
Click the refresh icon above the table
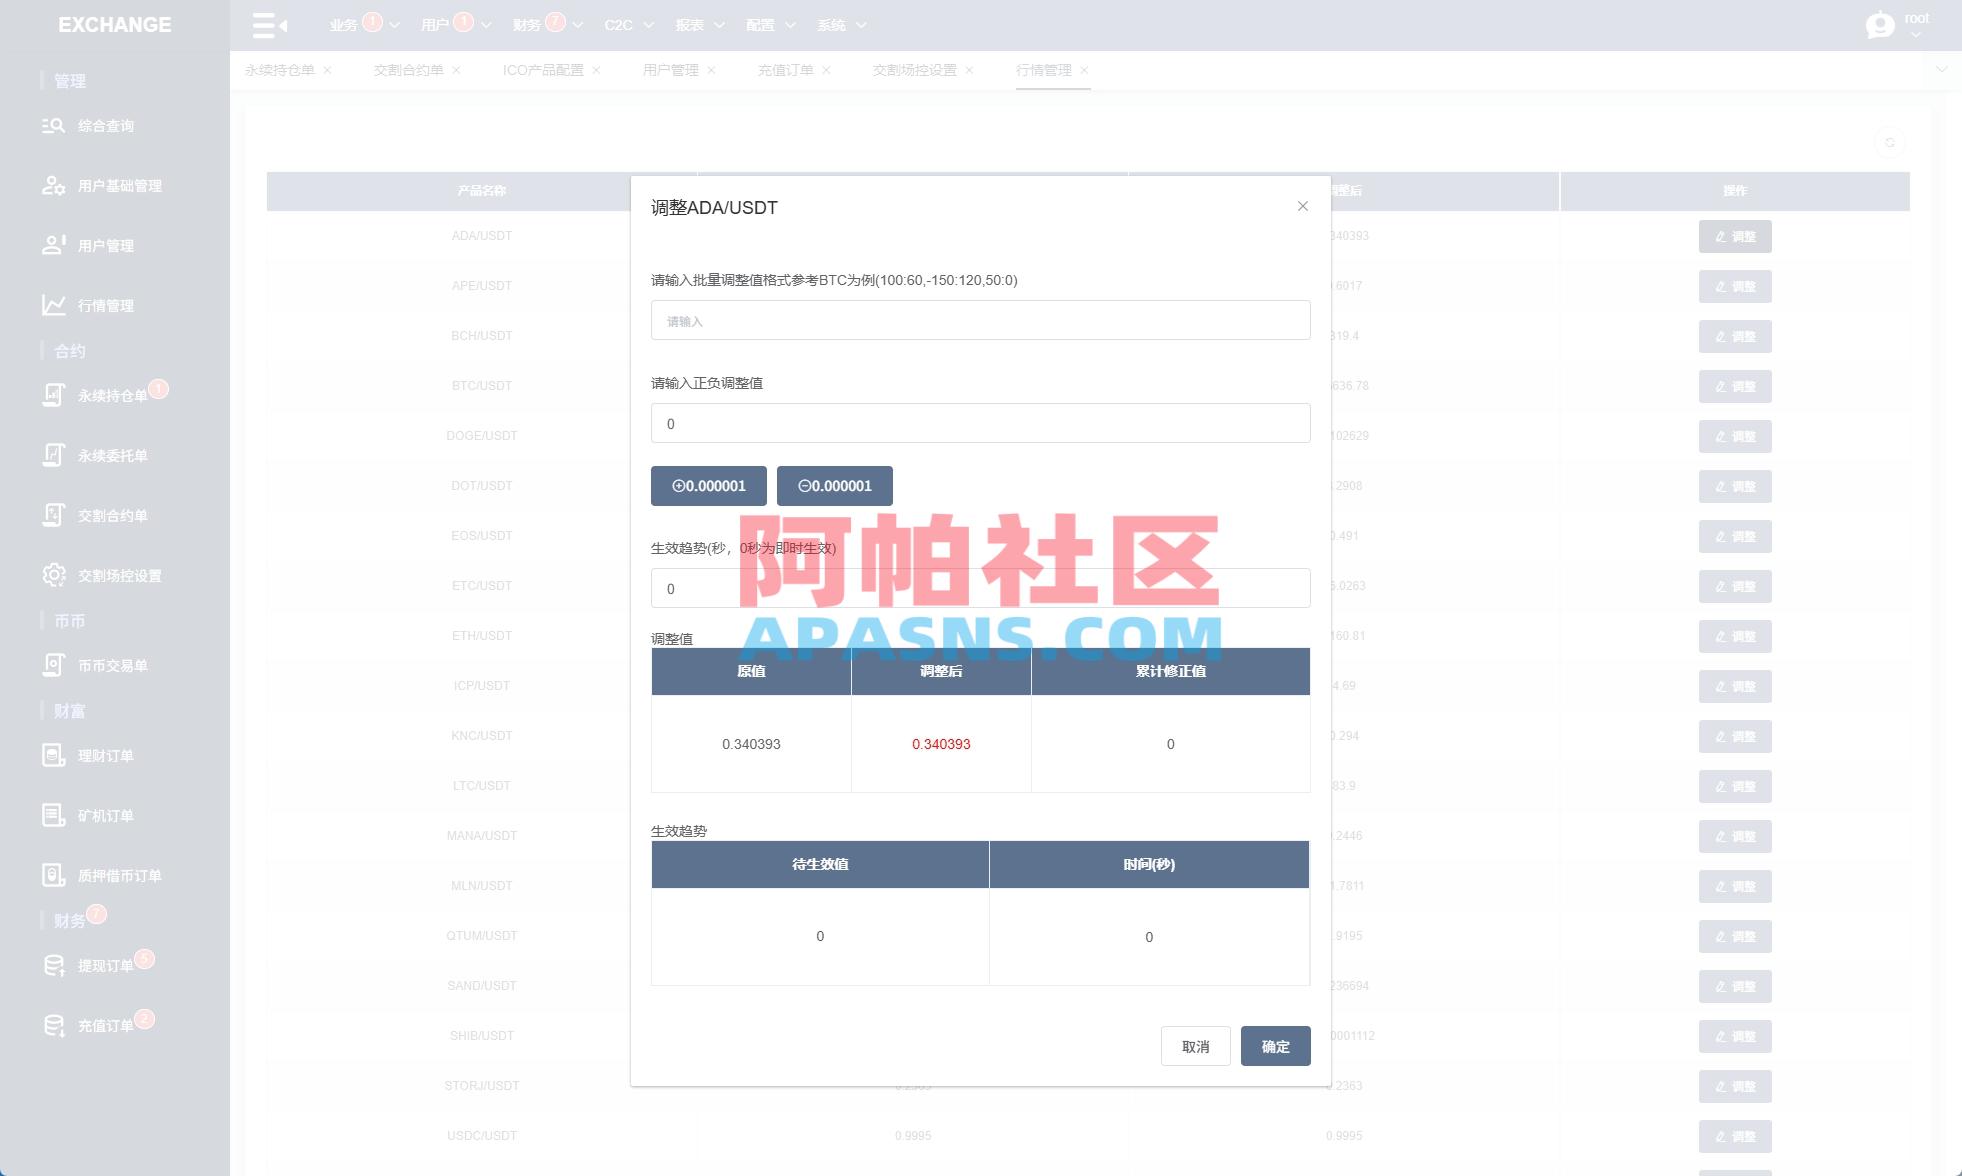click(x=1891, y=142)
